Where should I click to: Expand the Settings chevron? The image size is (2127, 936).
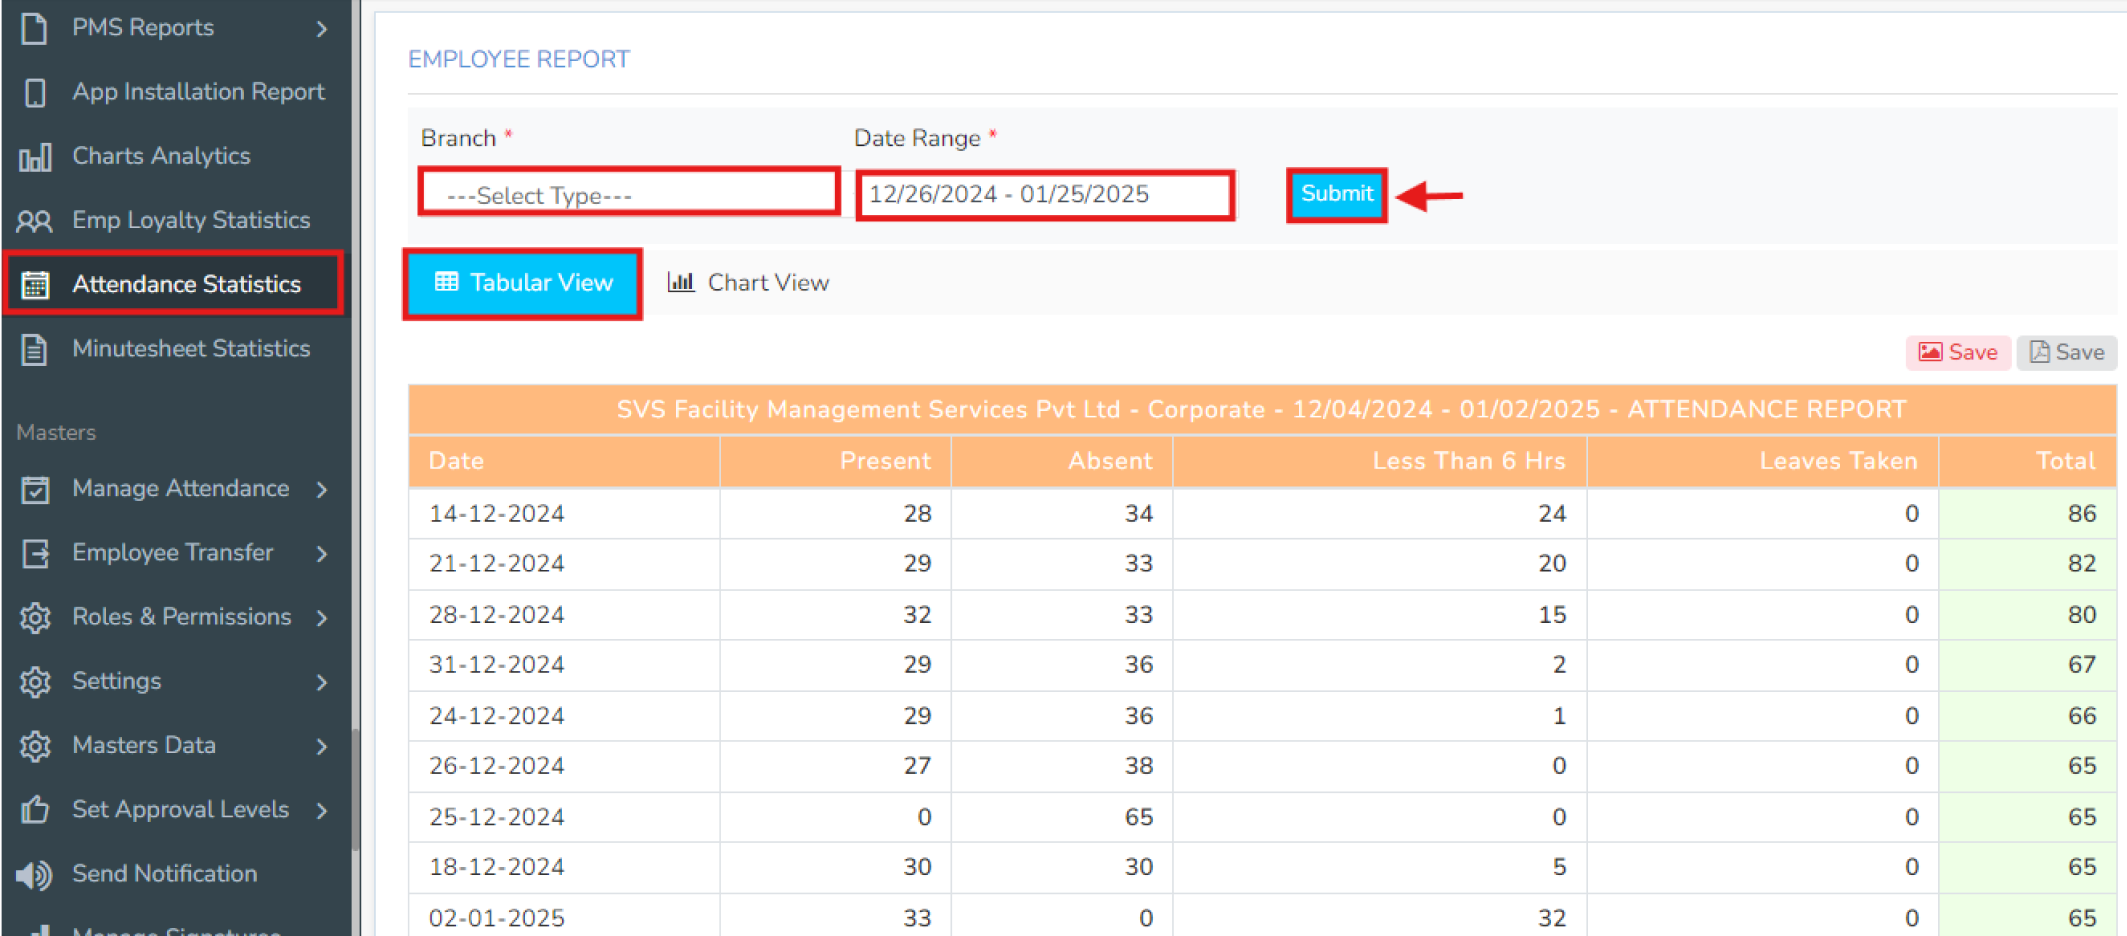coord(322,682)
